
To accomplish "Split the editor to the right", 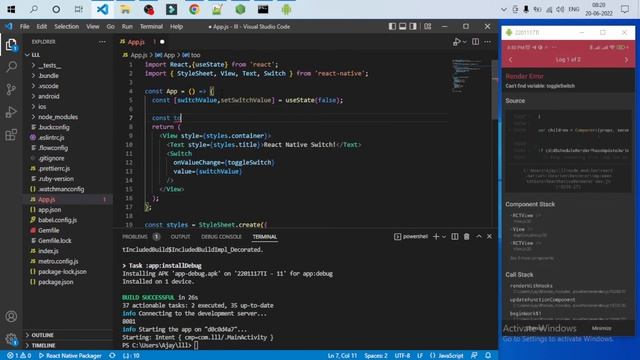I will (476, 42).
